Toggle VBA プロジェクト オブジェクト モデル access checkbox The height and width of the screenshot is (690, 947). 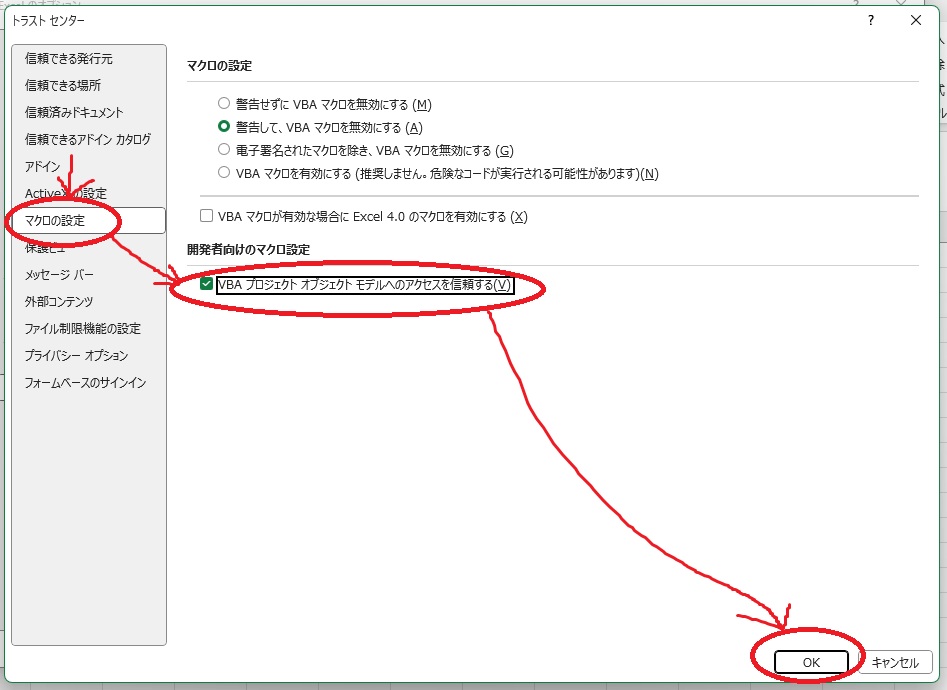[207, 285]
